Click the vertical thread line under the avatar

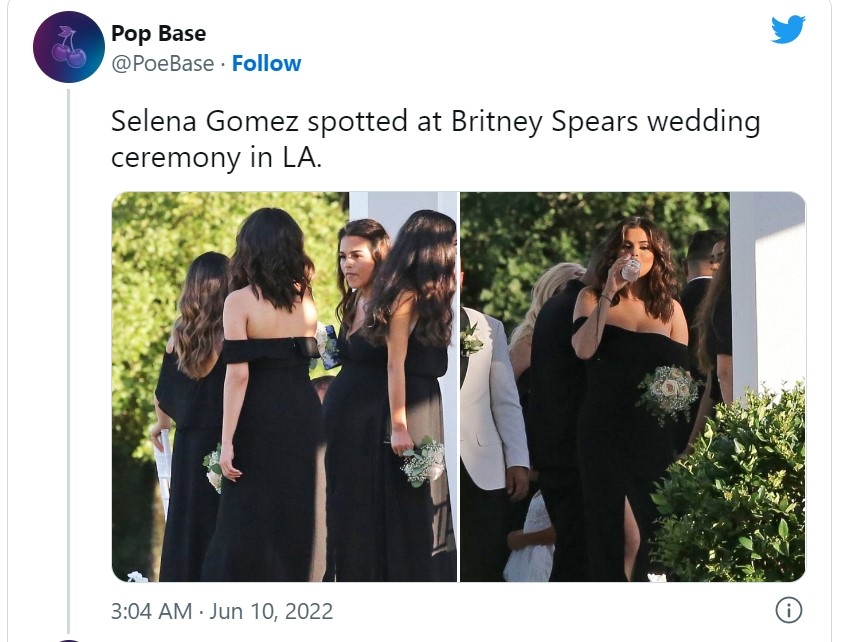pyautogui.click(x=68, y=350)
